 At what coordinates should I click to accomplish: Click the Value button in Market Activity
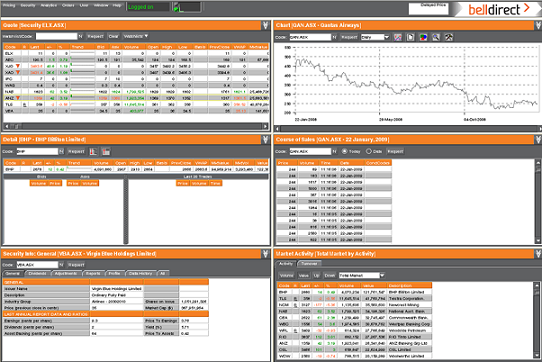[x=303, y=276]
